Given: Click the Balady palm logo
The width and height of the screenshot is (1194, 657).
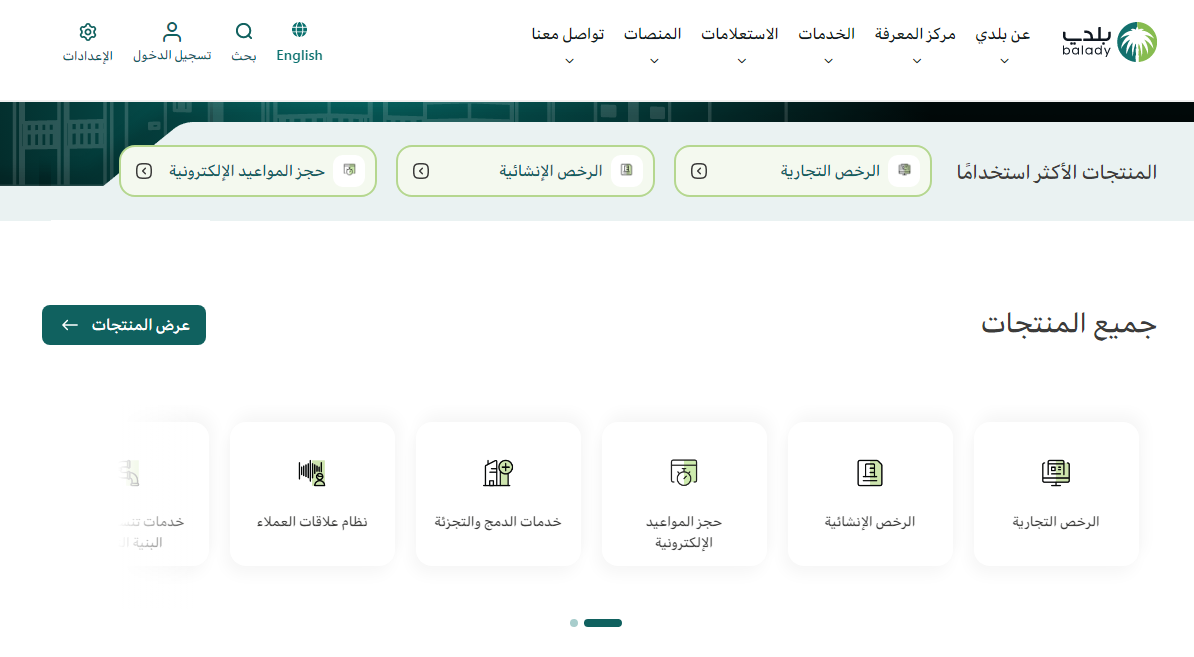Looking at the screenshot, I should point(1137,42).
